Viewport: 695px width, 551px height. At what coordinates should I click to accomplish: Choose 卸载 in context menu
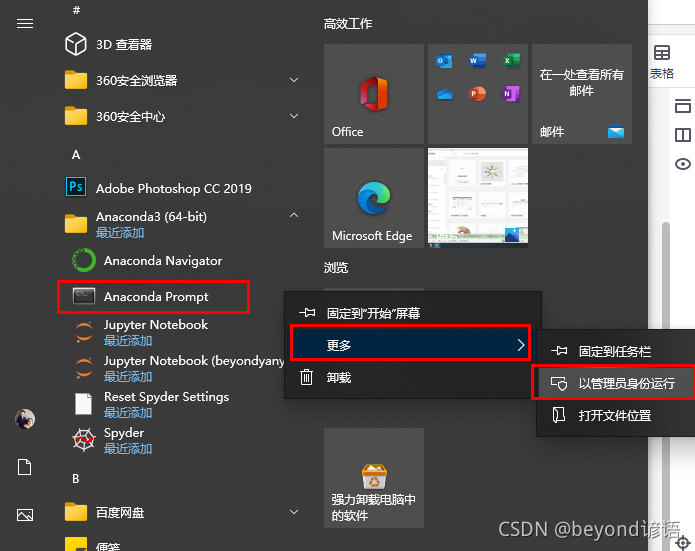(413, 377)
